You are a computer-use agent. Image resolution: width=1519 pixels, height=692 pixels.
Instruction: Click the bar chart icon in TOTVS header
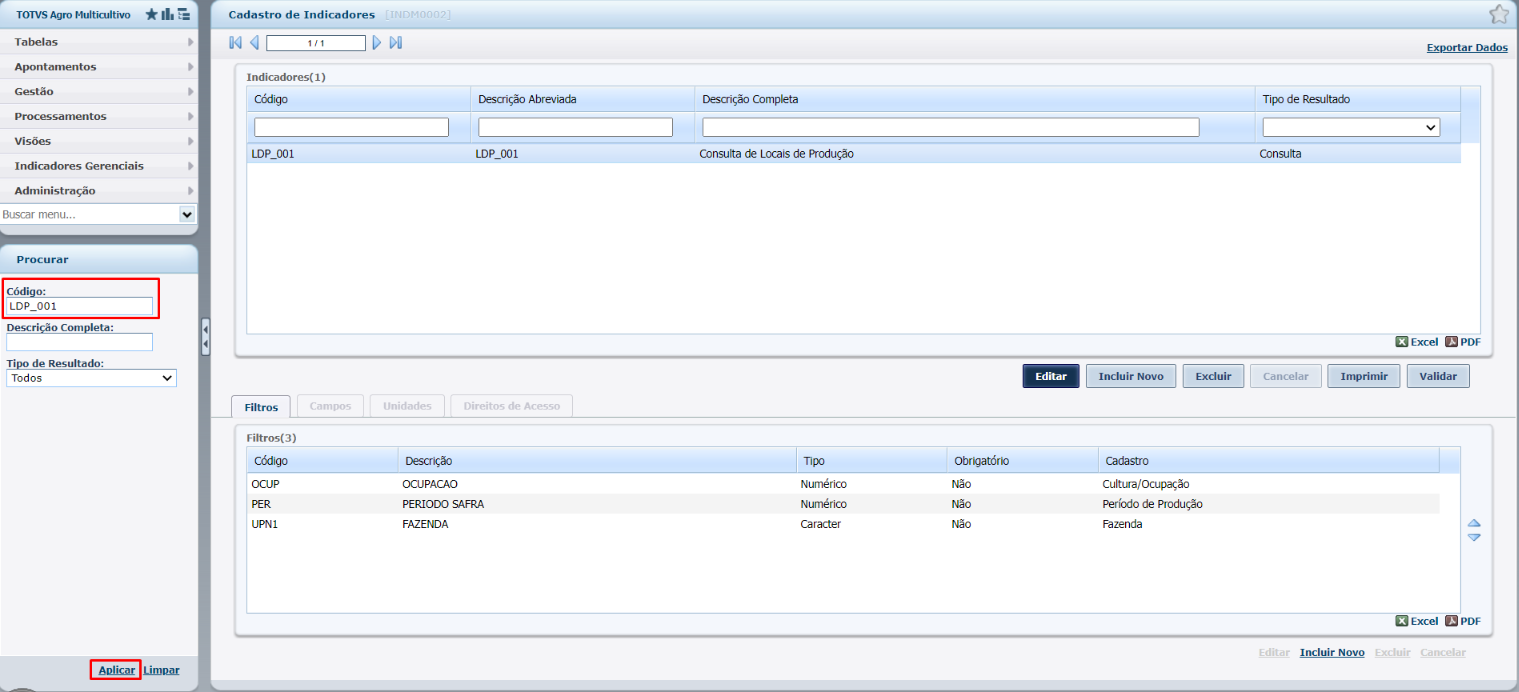coord(167,14)
